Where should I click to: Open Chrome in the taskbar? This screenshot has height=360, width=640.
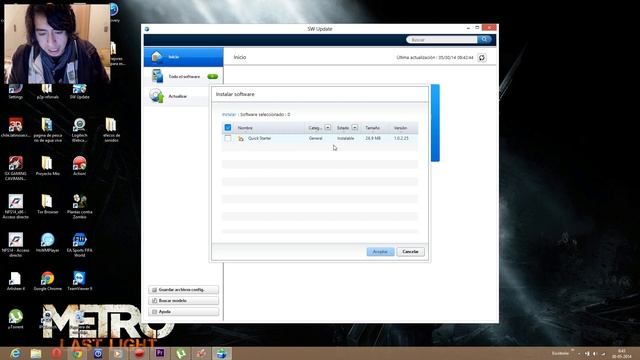click(x=77, y=353)
